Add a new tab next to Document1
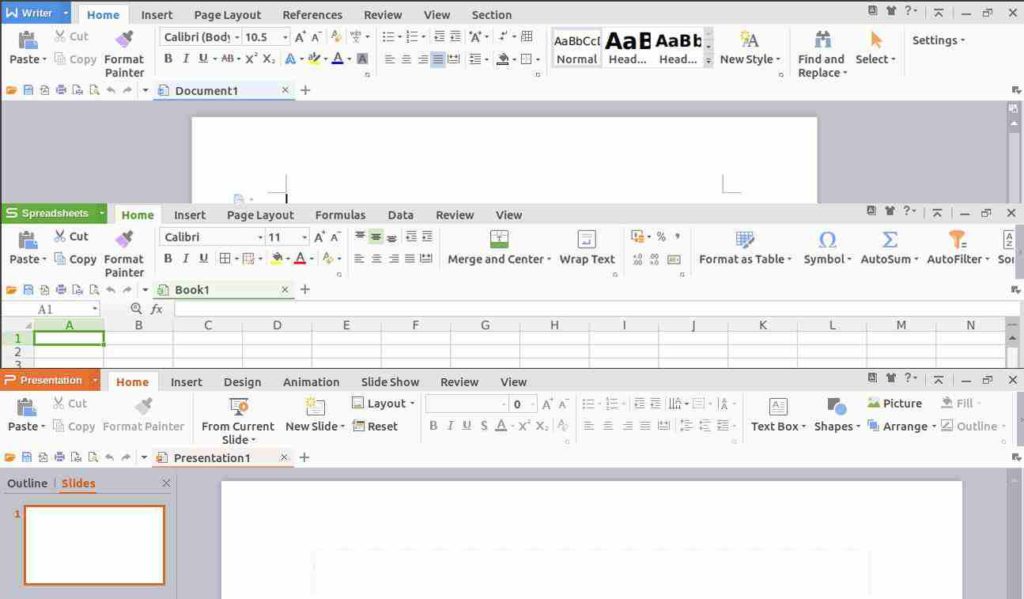 pyautogui.click(x=305, y=90)
